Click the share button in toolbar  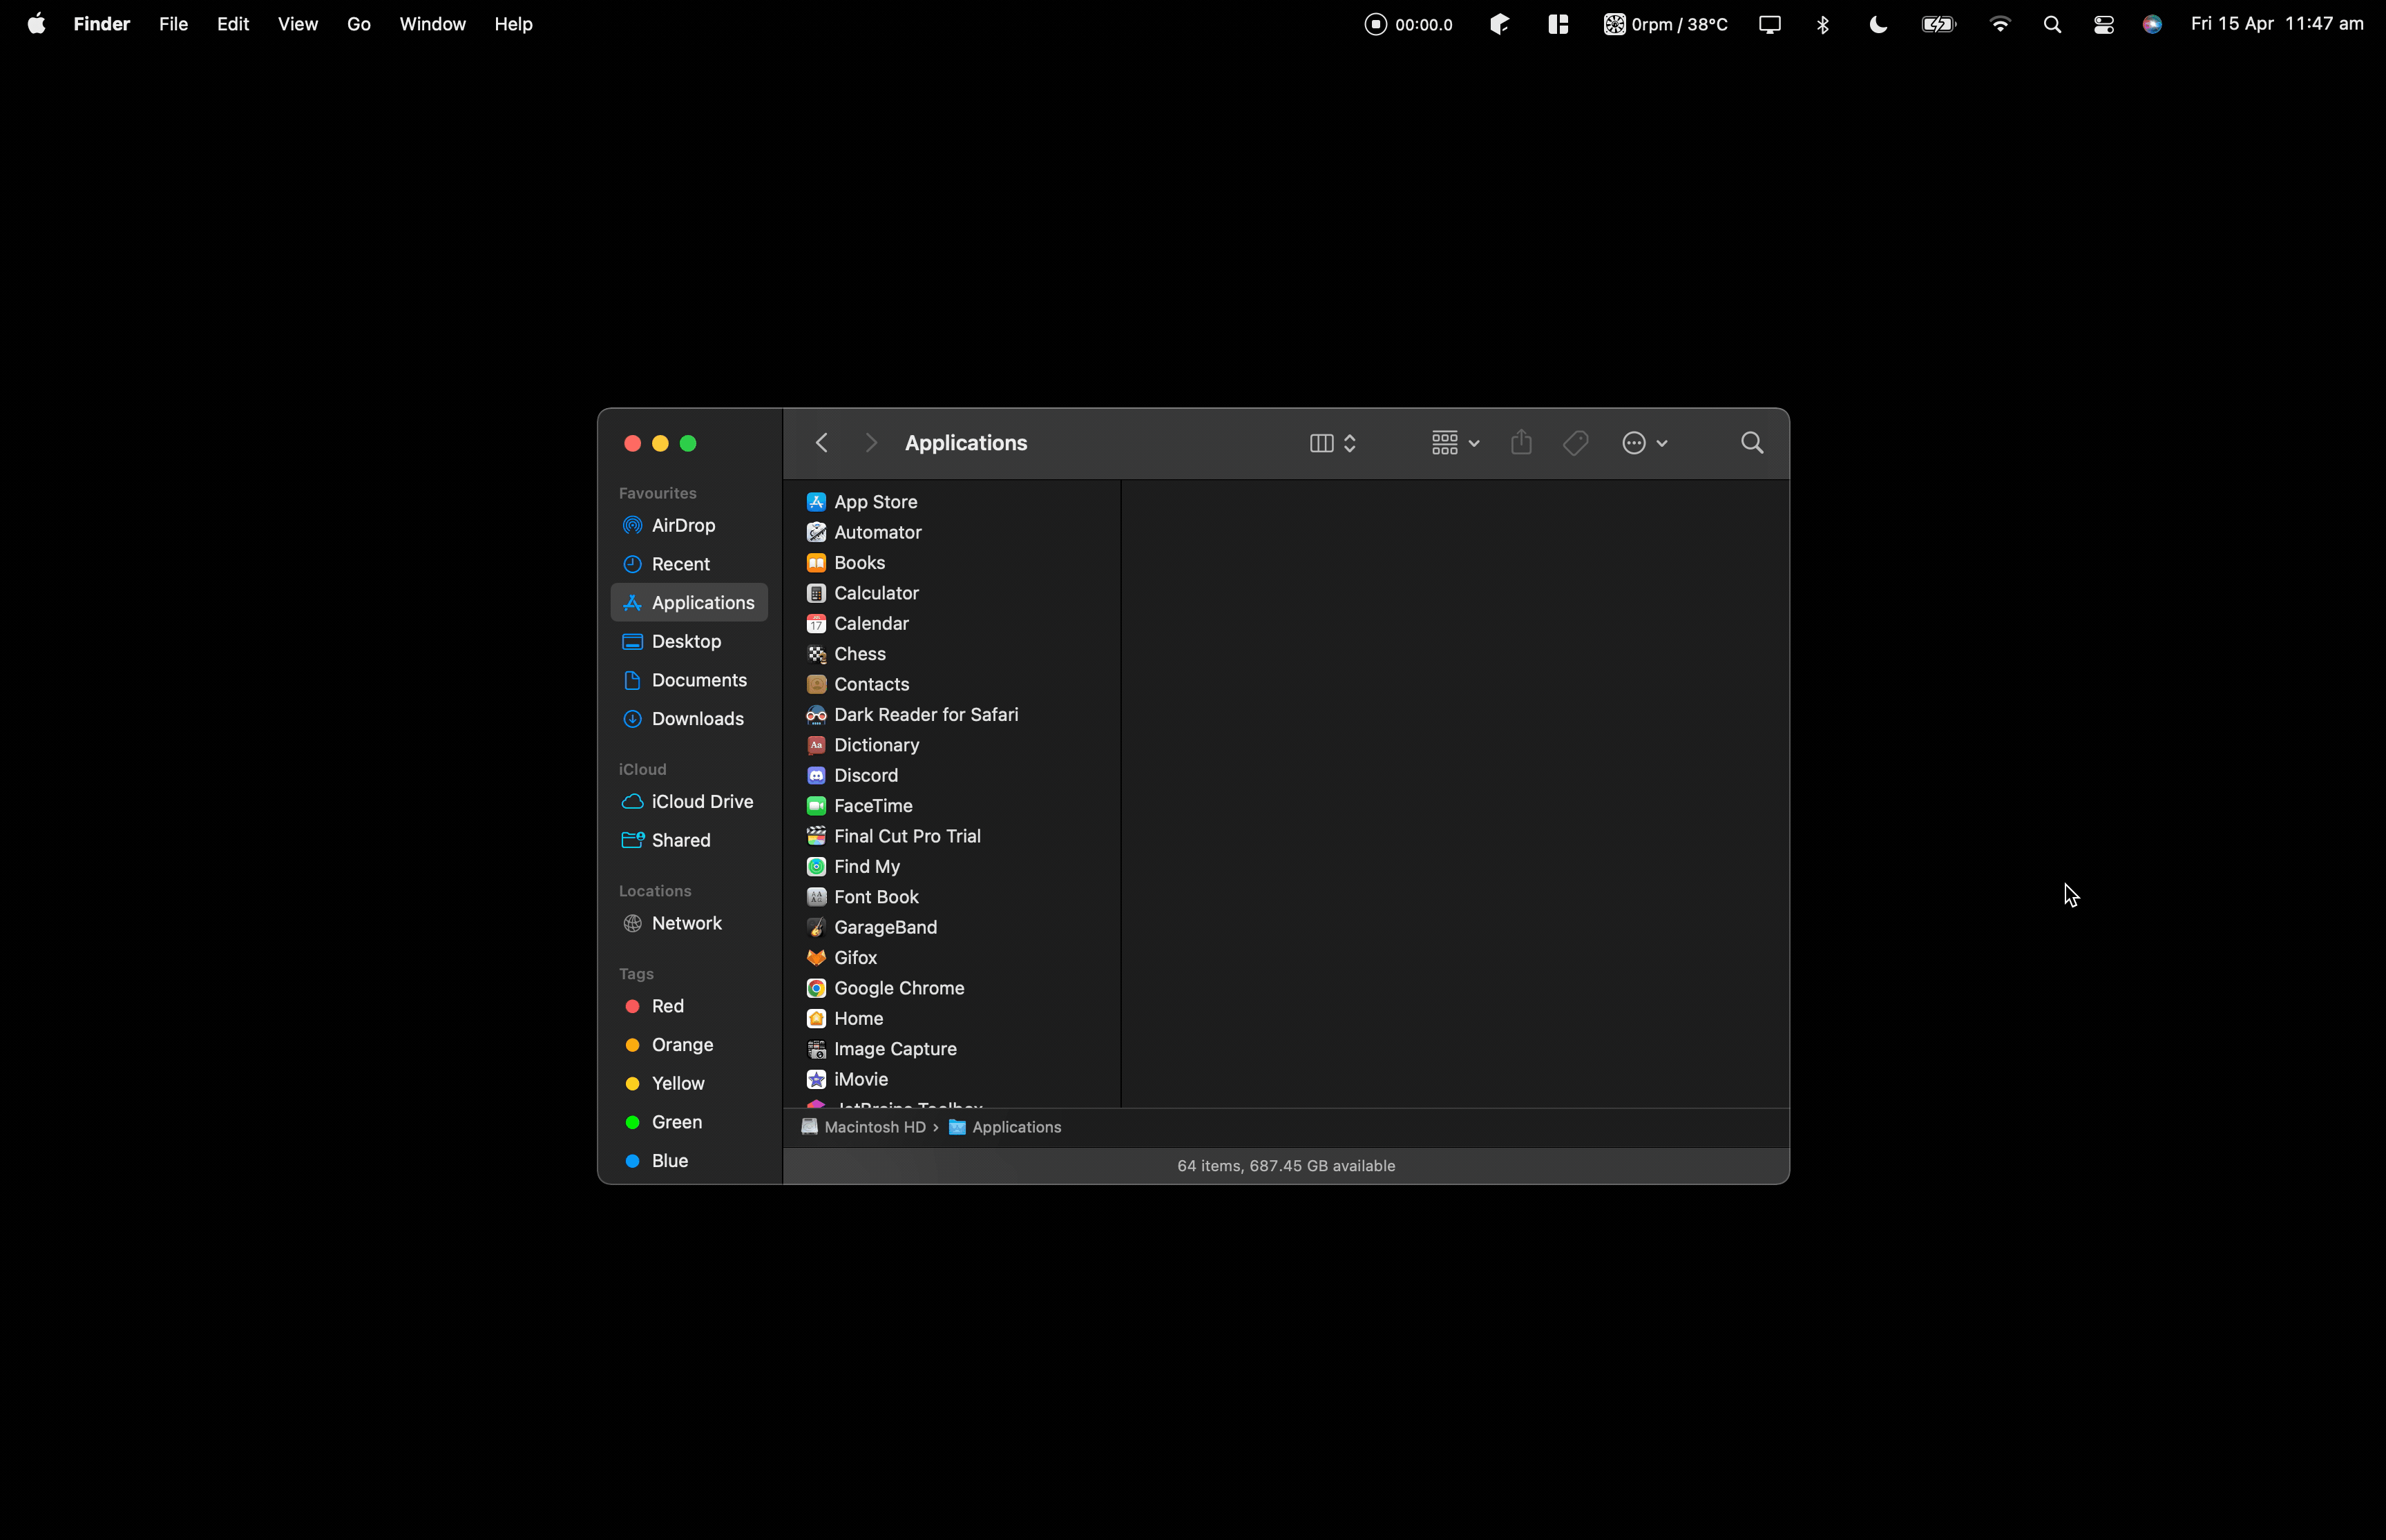click(1520, 441)
